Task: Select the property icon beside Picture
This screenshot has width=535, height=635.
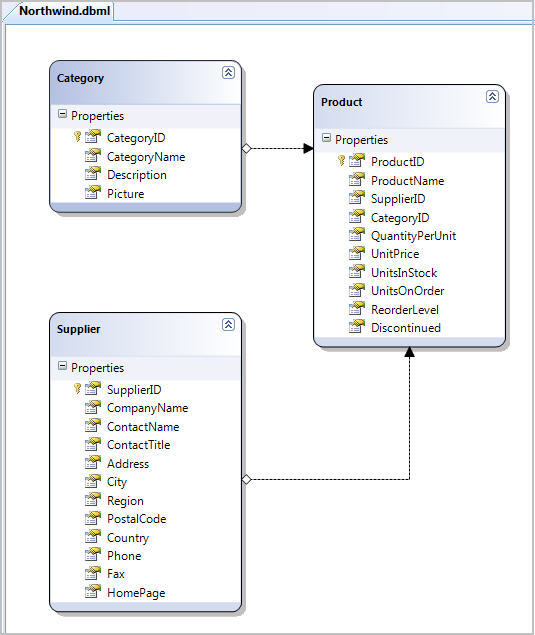Action: 93,192
